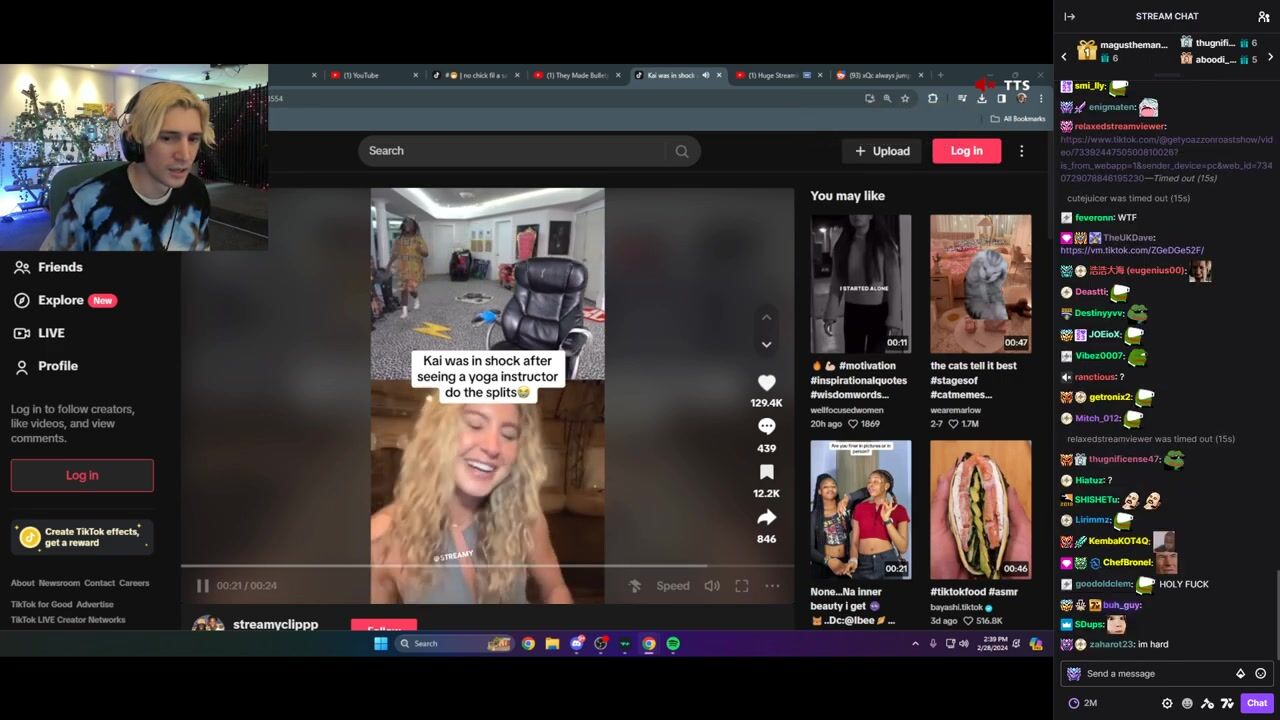This screenshot has width=1280, height=720.
Task: Open the All Bookmarks folder
Action: 1018,119
